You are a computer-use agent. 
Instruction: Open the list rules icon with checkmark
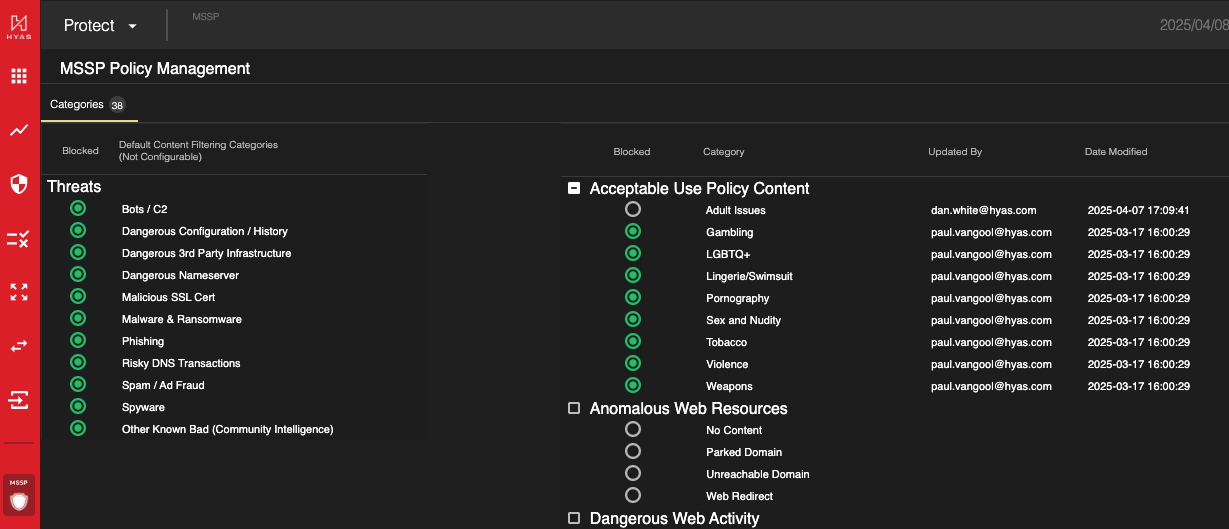click(x=19, y=238)
